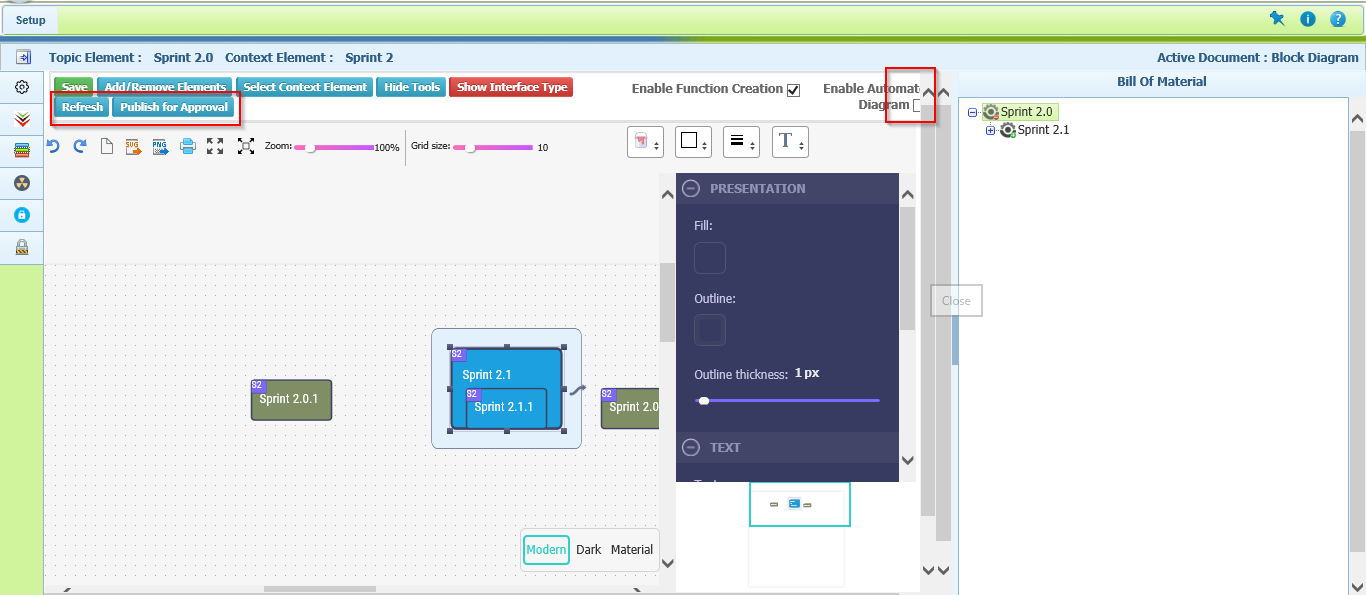This screenshot has height=595, width=1366.
Task: Click the zoom-to-fit icon
Action: click(x=246, y=146)
